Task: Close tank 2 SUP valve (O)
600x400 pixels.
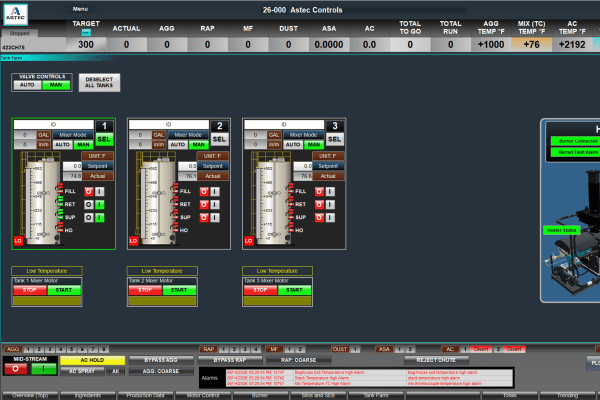Action: [x=204, y=218]
